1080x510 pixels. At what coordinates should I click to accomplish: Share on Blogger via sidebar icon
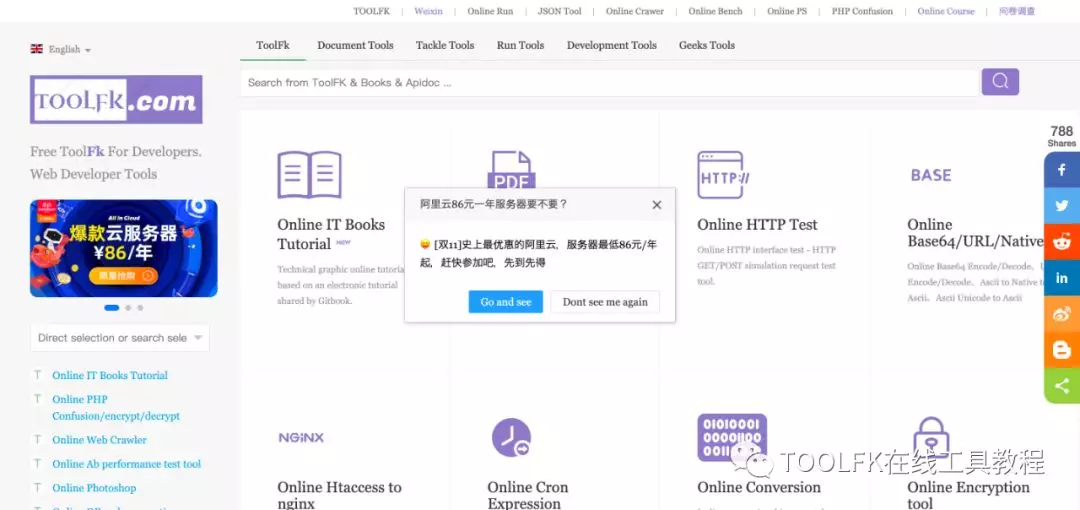click(1062, 350)
